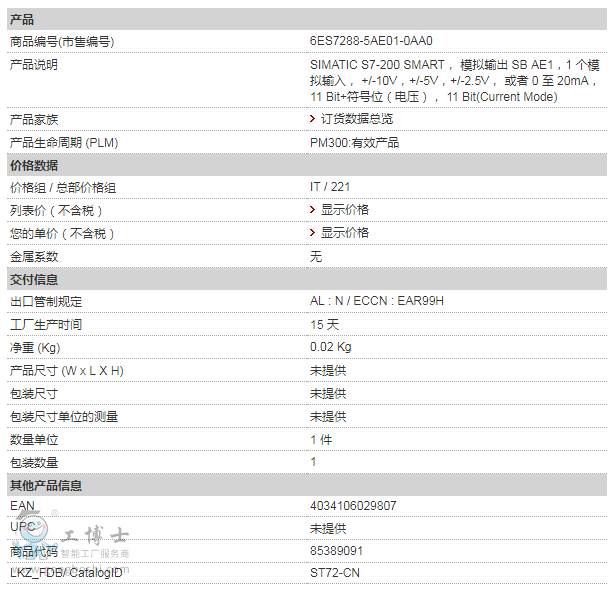The image size is (615, 589).
Task: Click the 商品编号(市售编号) label
Action: coord(62,42)
